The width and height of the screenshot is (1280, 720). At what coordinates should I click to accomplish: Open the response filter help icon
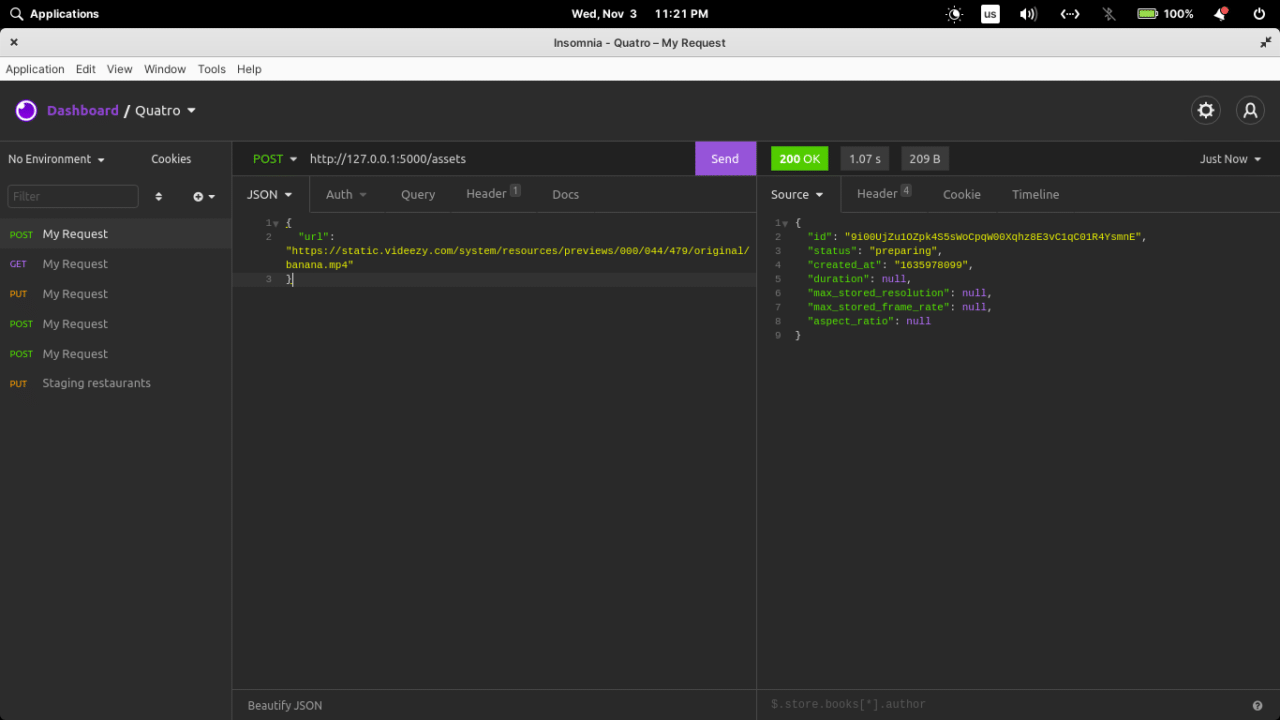pyautogui.click(x=1258, y=705)
